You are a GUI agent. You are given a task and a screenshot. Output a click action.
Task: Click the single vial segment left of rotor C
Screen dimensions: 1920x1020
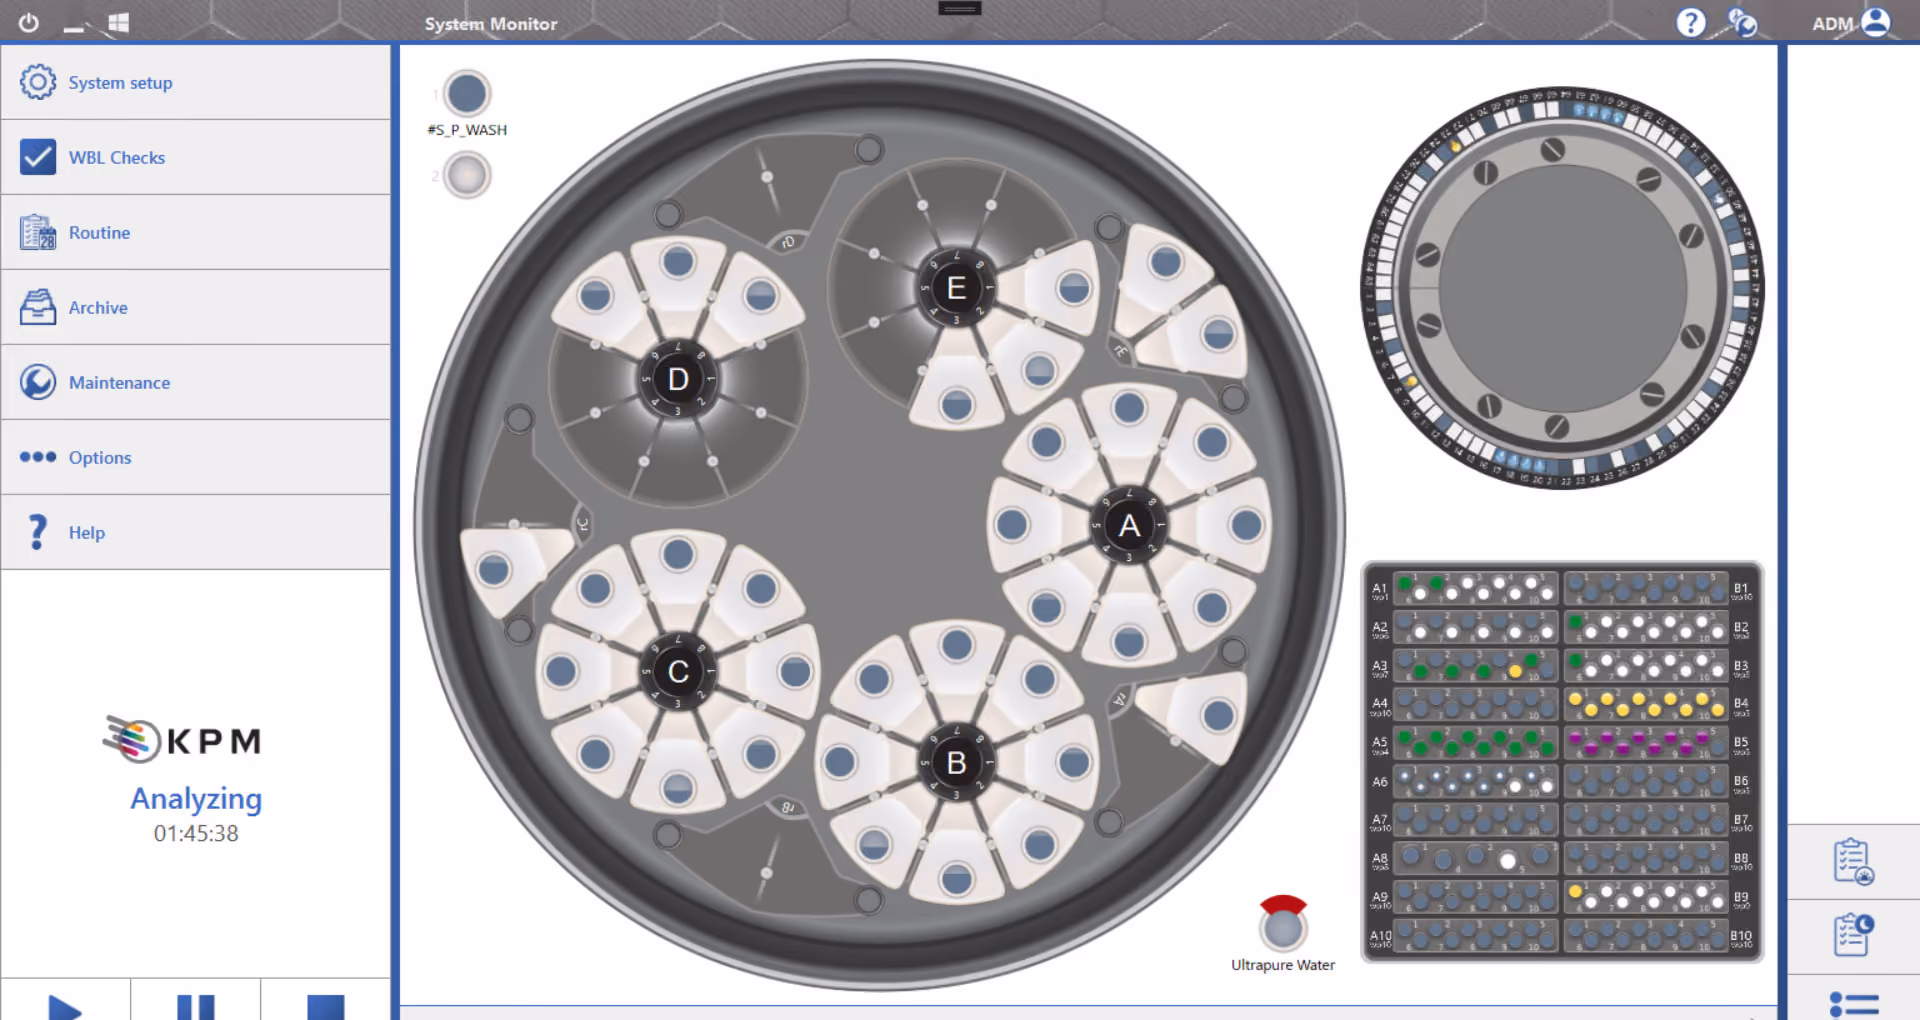[493, 570]
